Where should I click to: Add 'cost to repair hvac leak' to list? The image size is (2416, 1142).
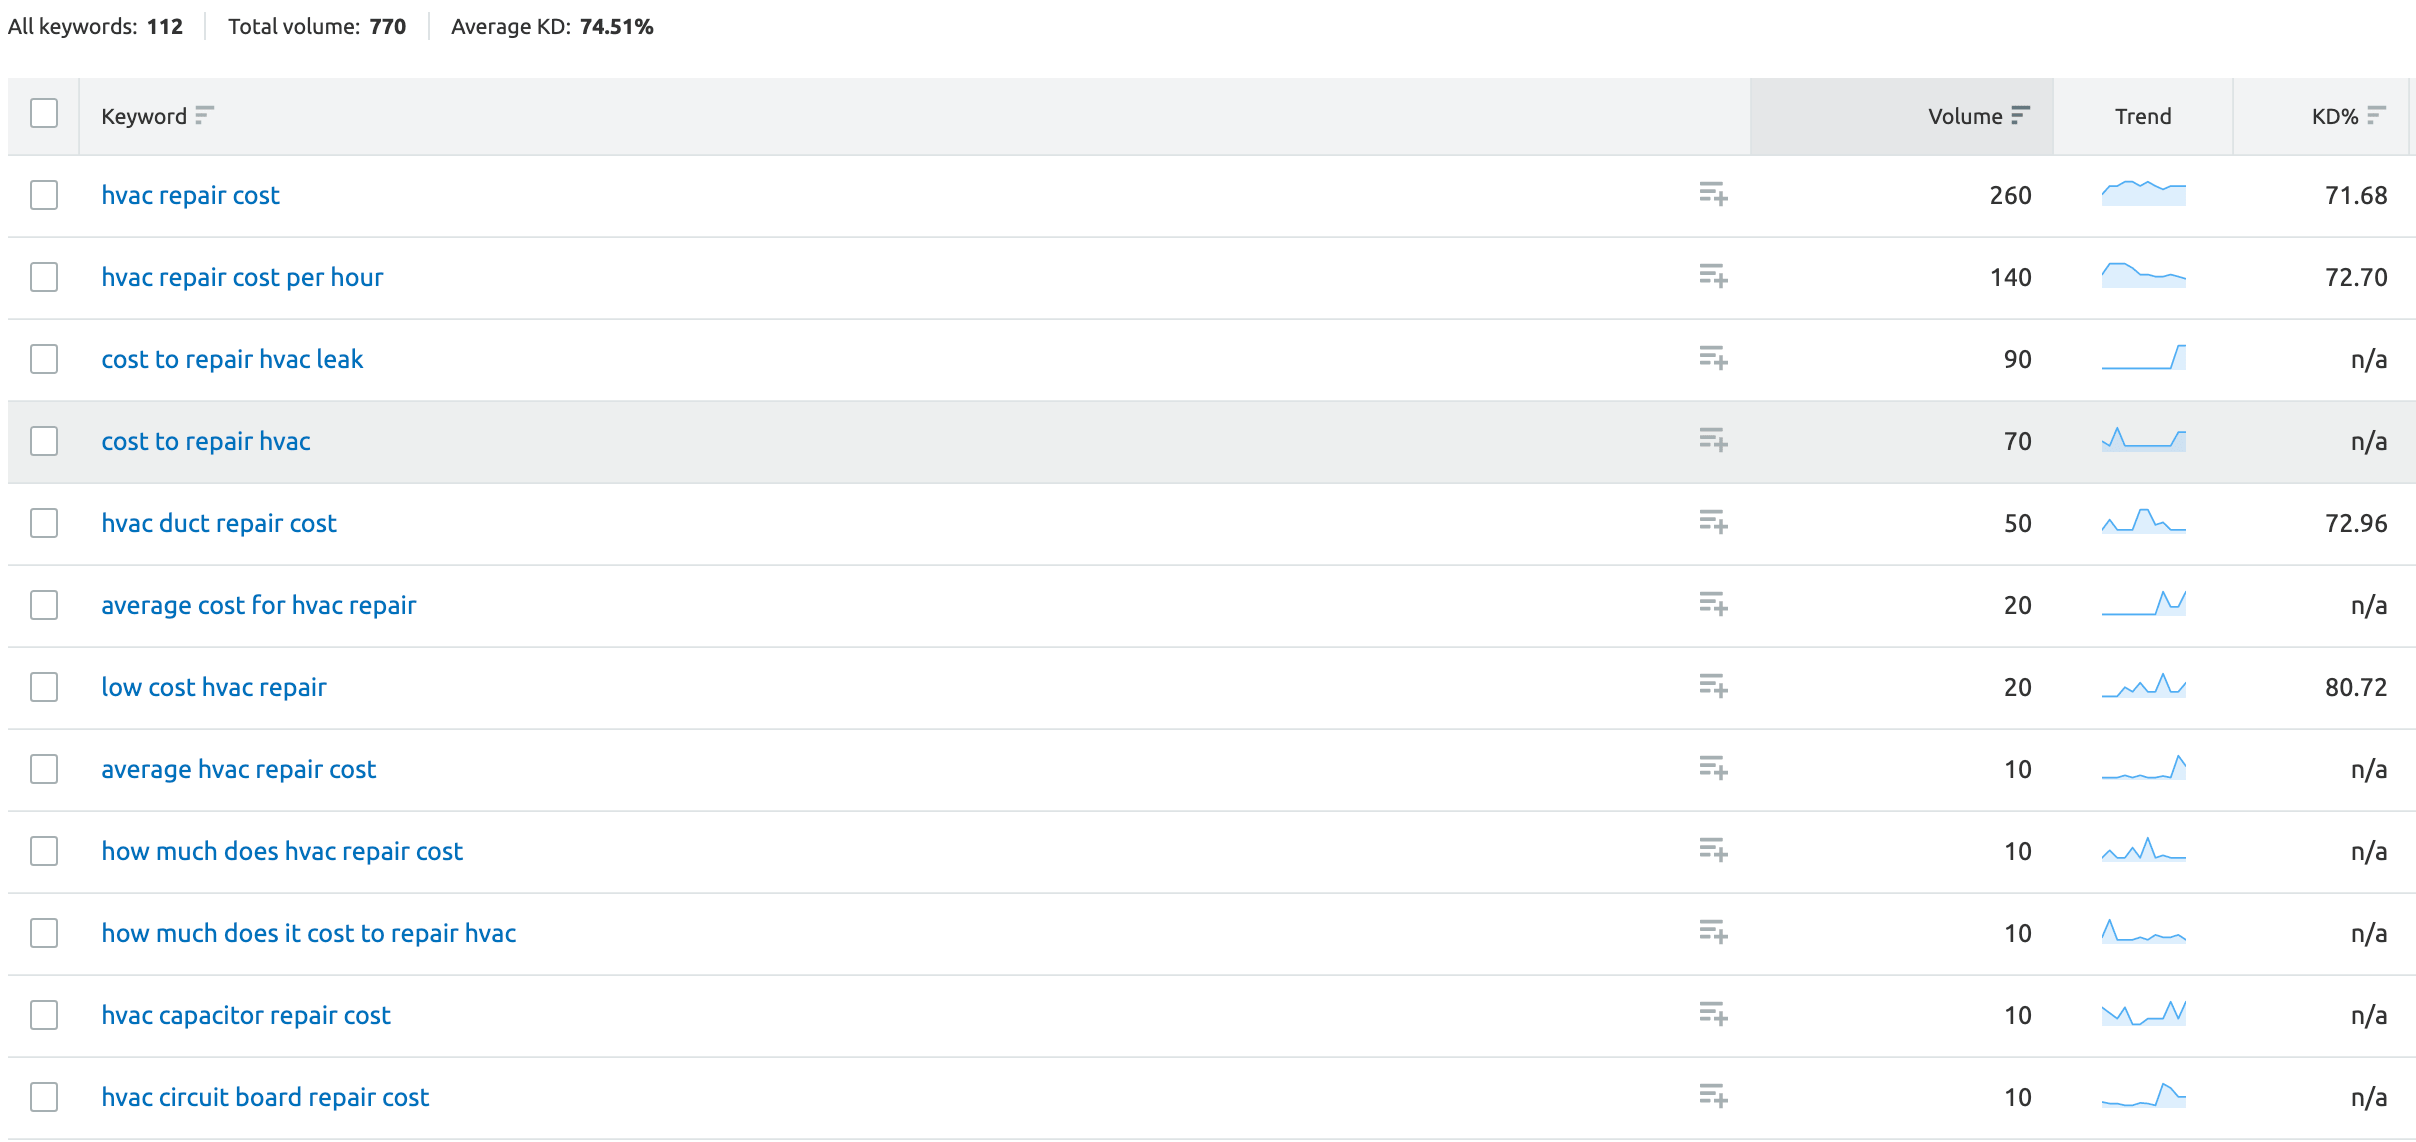coord(1713,358)
